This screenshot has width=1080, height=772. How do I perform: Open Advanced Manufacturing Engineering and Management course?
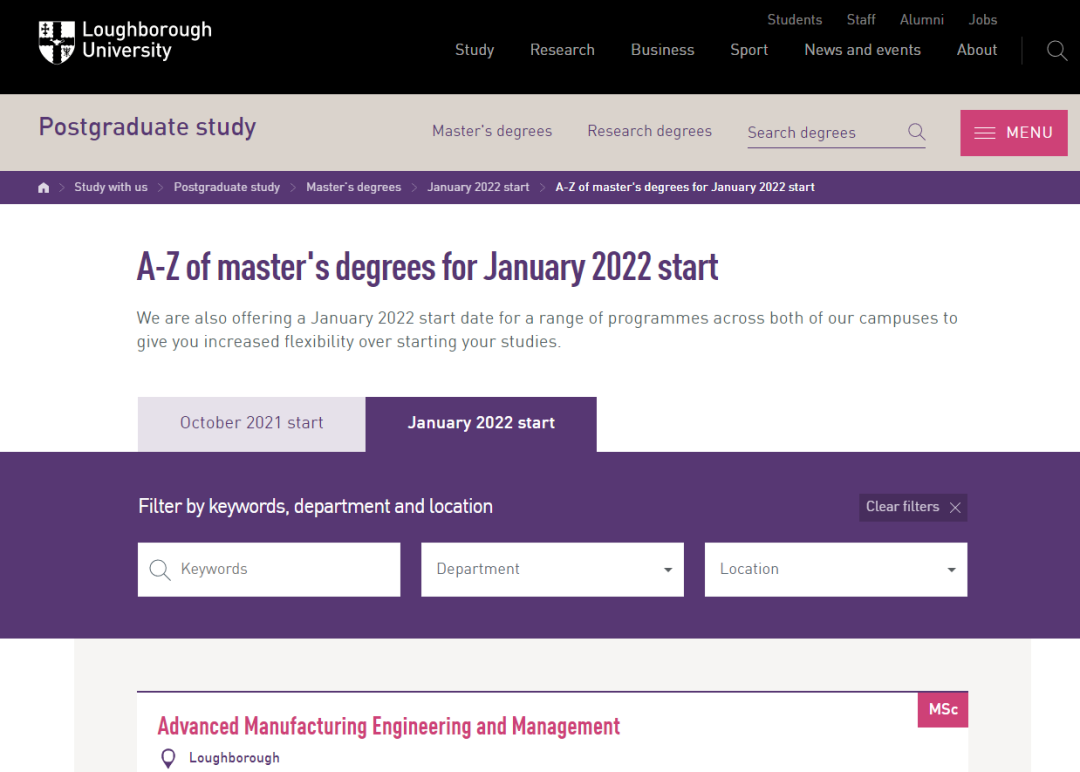point(388,727)
